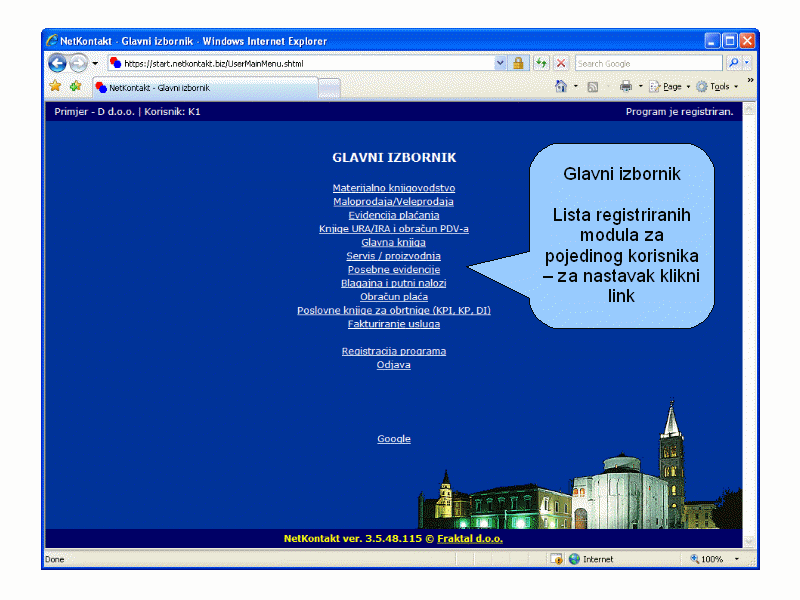
Task: Open the search provider dropdown arrow
Action: 746,63
